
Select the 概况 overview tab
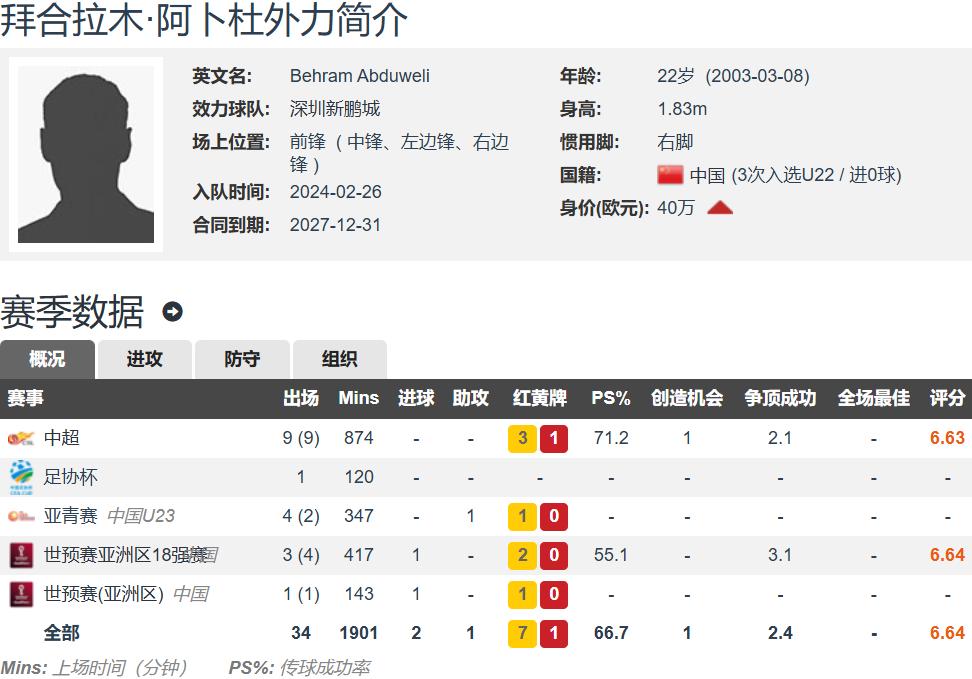[x=47, y=359]
